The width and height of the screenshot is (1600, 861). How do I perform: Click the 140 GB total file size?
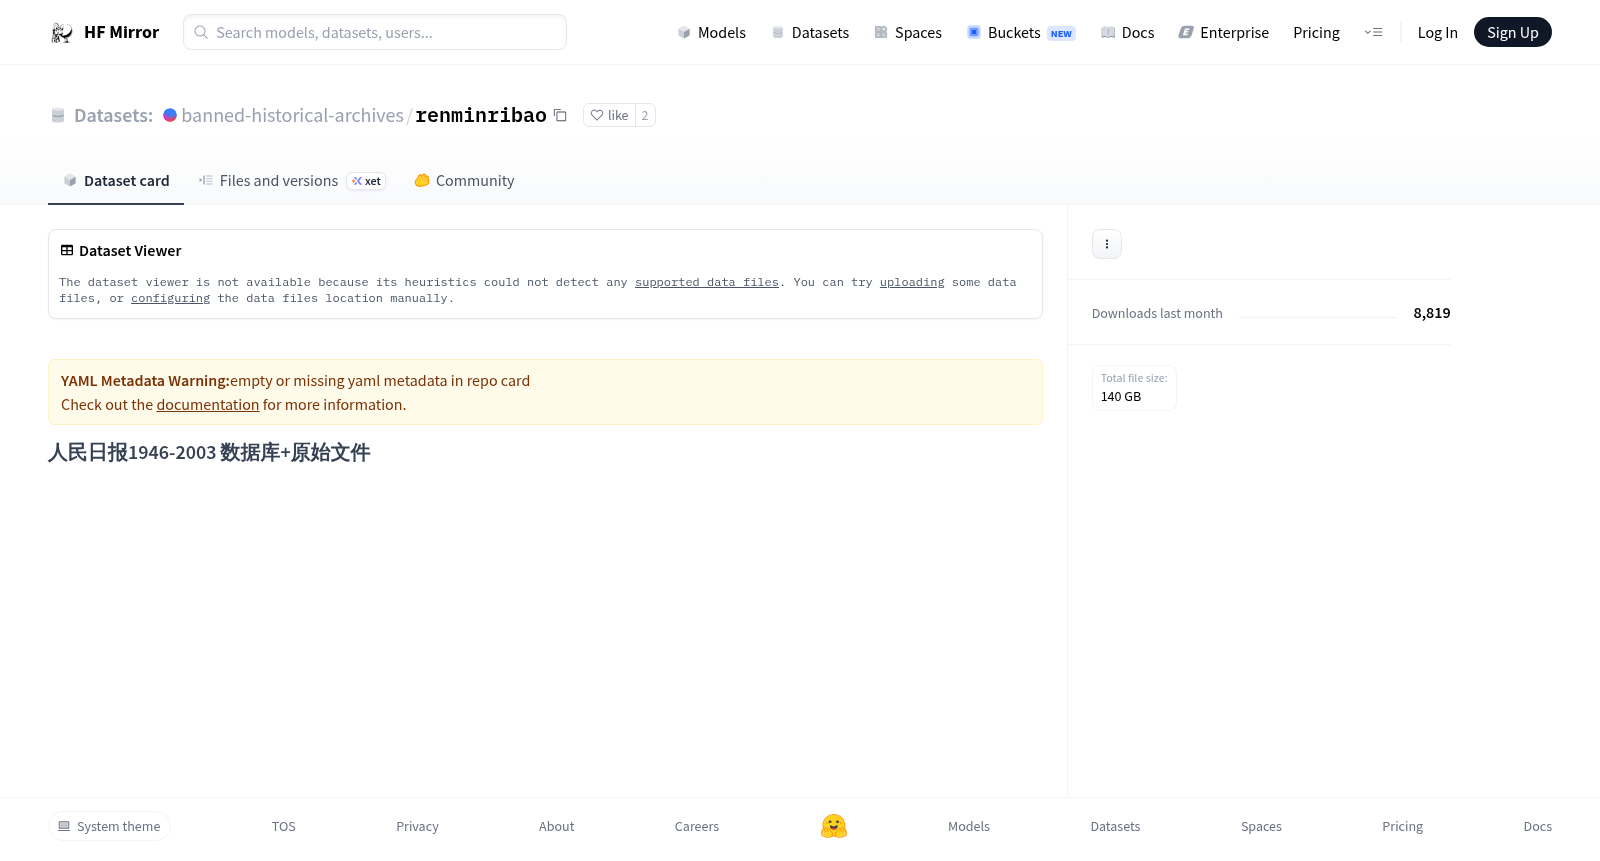click(x=1121, y=397)
